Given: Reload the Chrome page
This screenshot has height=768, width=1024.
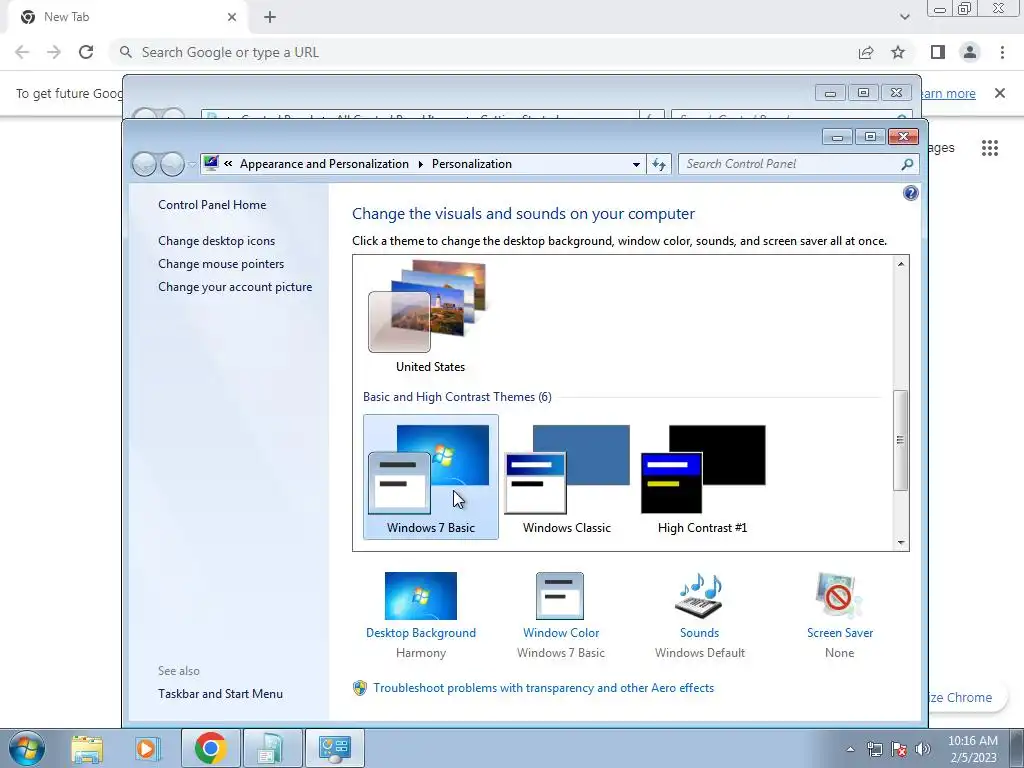Looking at the screenshot, I should [86, 52].
